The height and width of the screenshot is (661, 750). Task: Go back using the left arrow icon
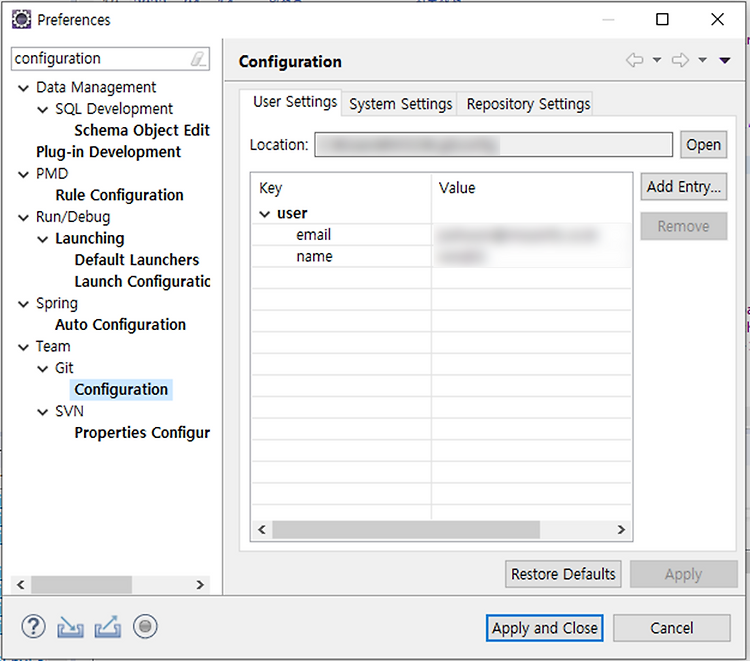click(635, 60)
